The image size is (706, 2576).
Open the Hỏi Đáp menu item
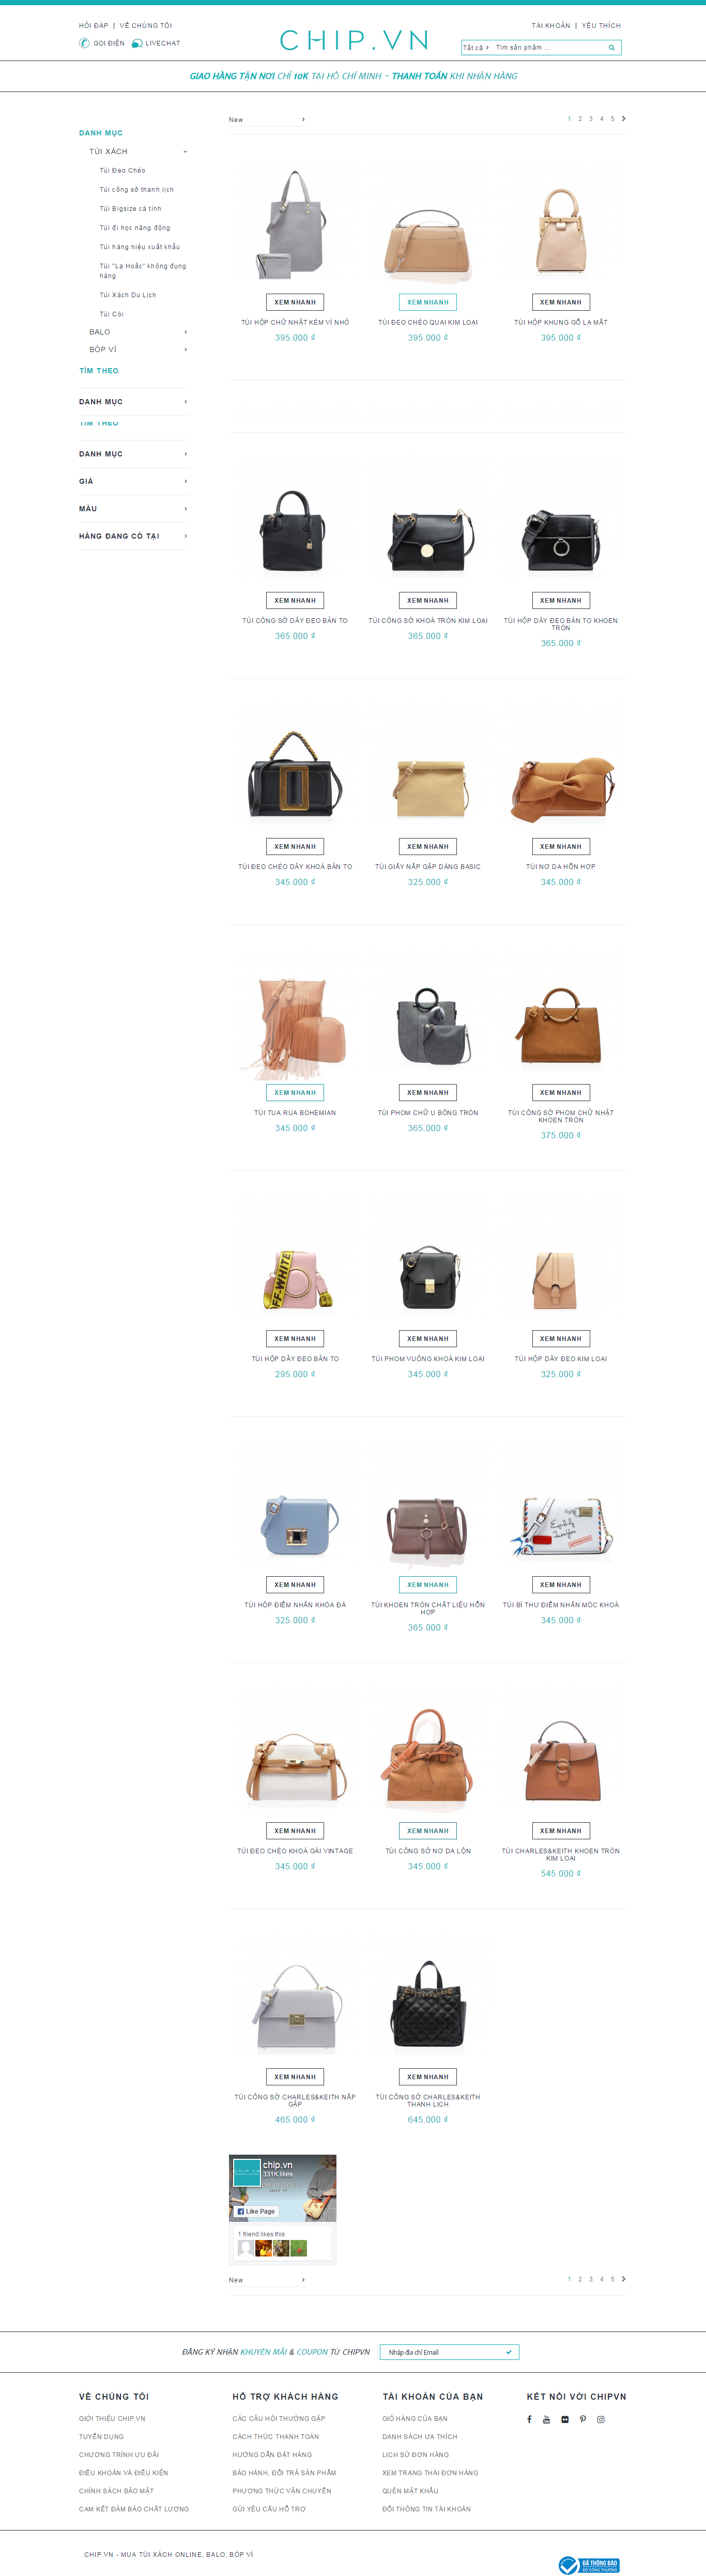[x=93, y=26]
